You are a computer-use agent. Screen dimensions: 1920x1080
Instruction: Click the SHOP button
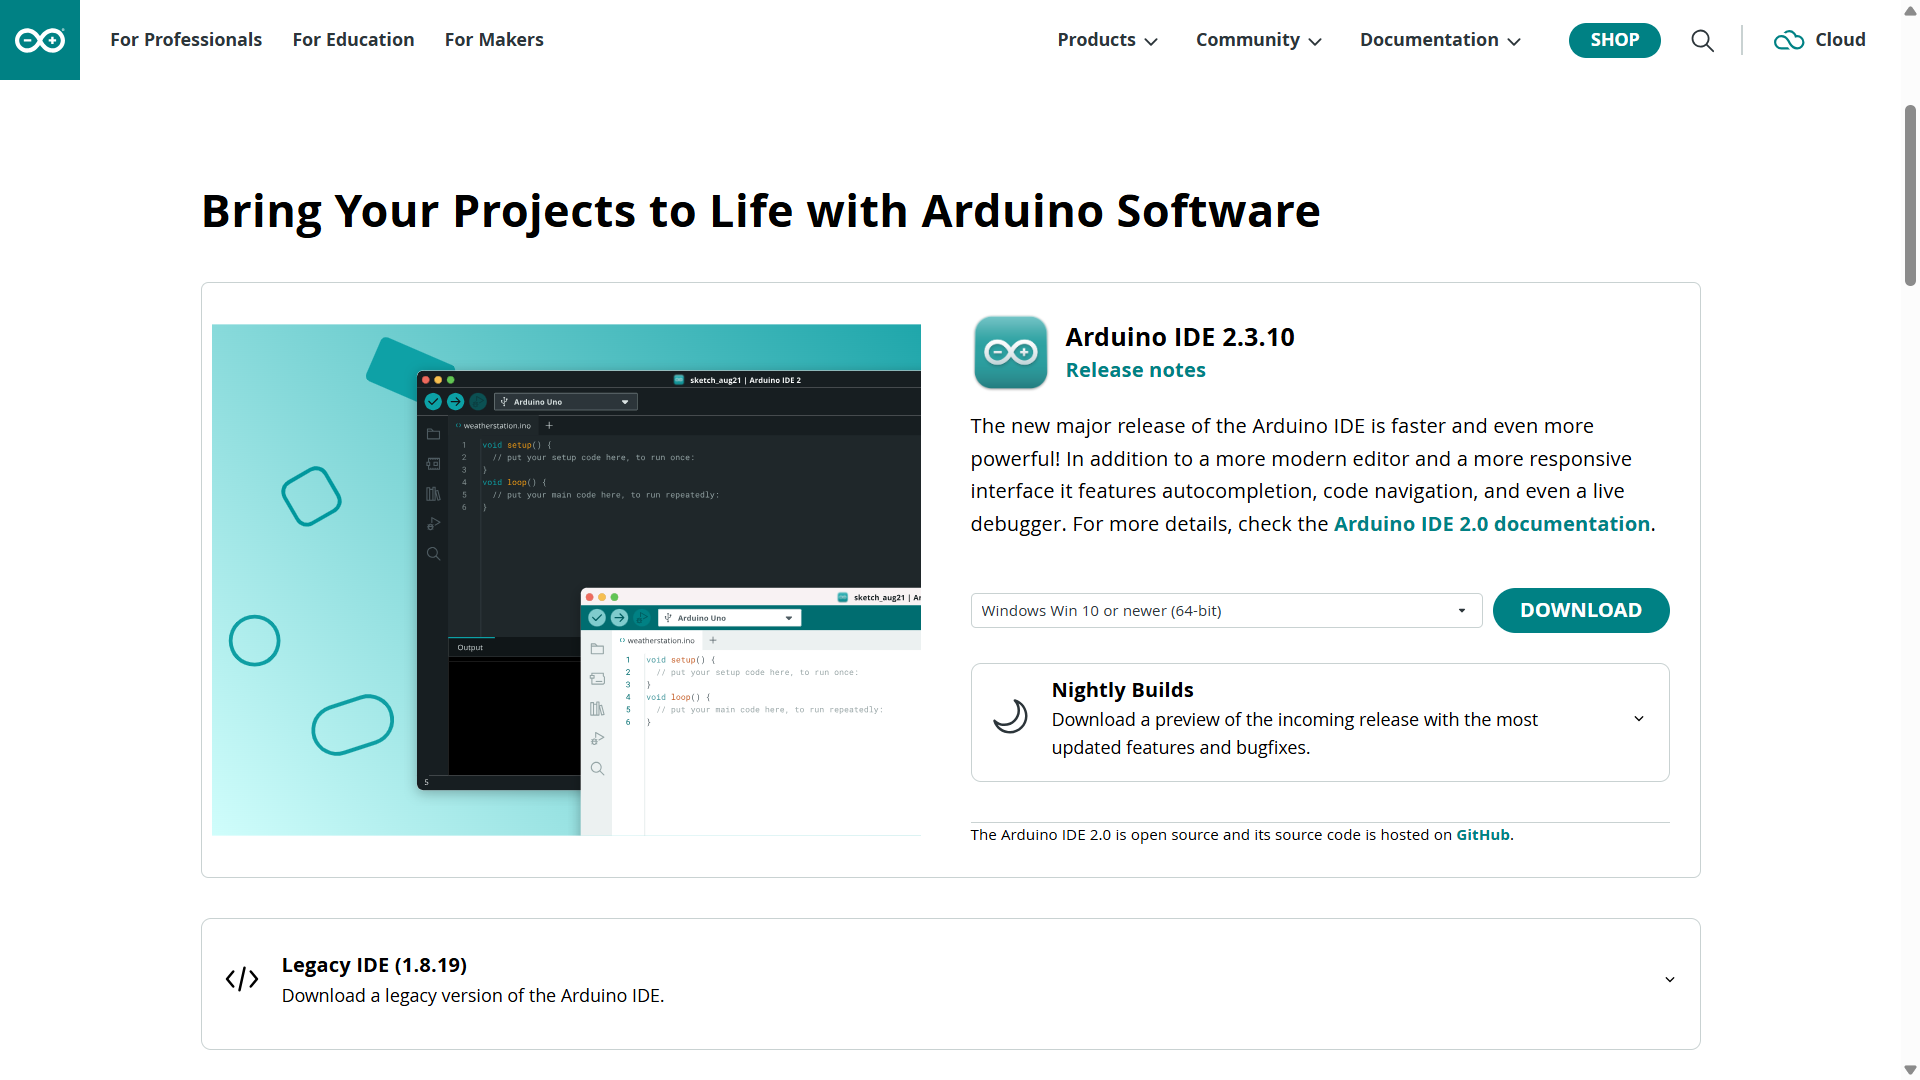click(1615, 40)
